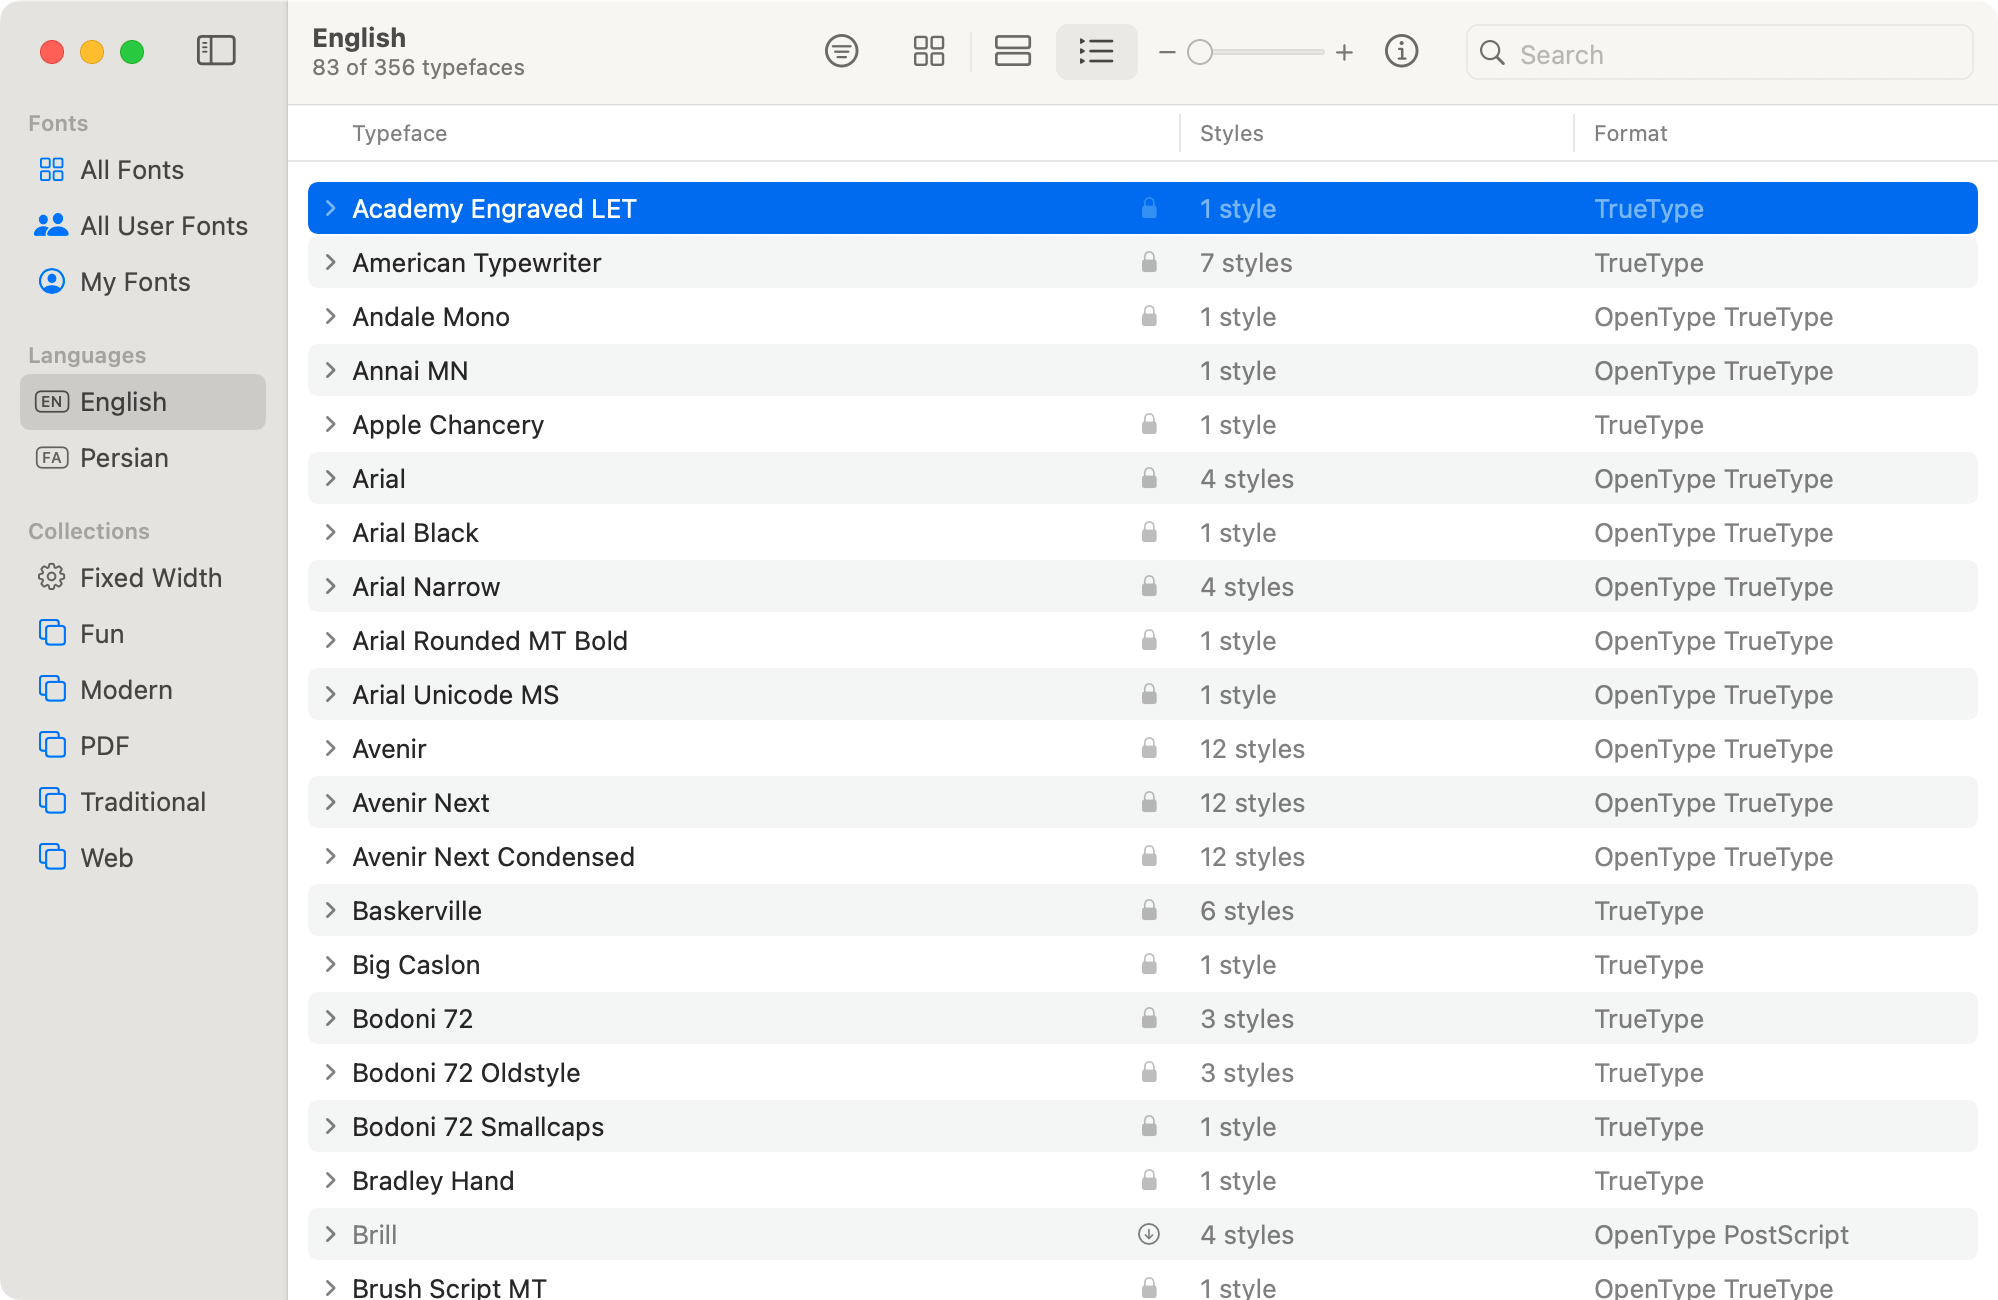This screenshot has width=1998, height=1300.
Task: Download the Brill font
Action: 1148,1235
